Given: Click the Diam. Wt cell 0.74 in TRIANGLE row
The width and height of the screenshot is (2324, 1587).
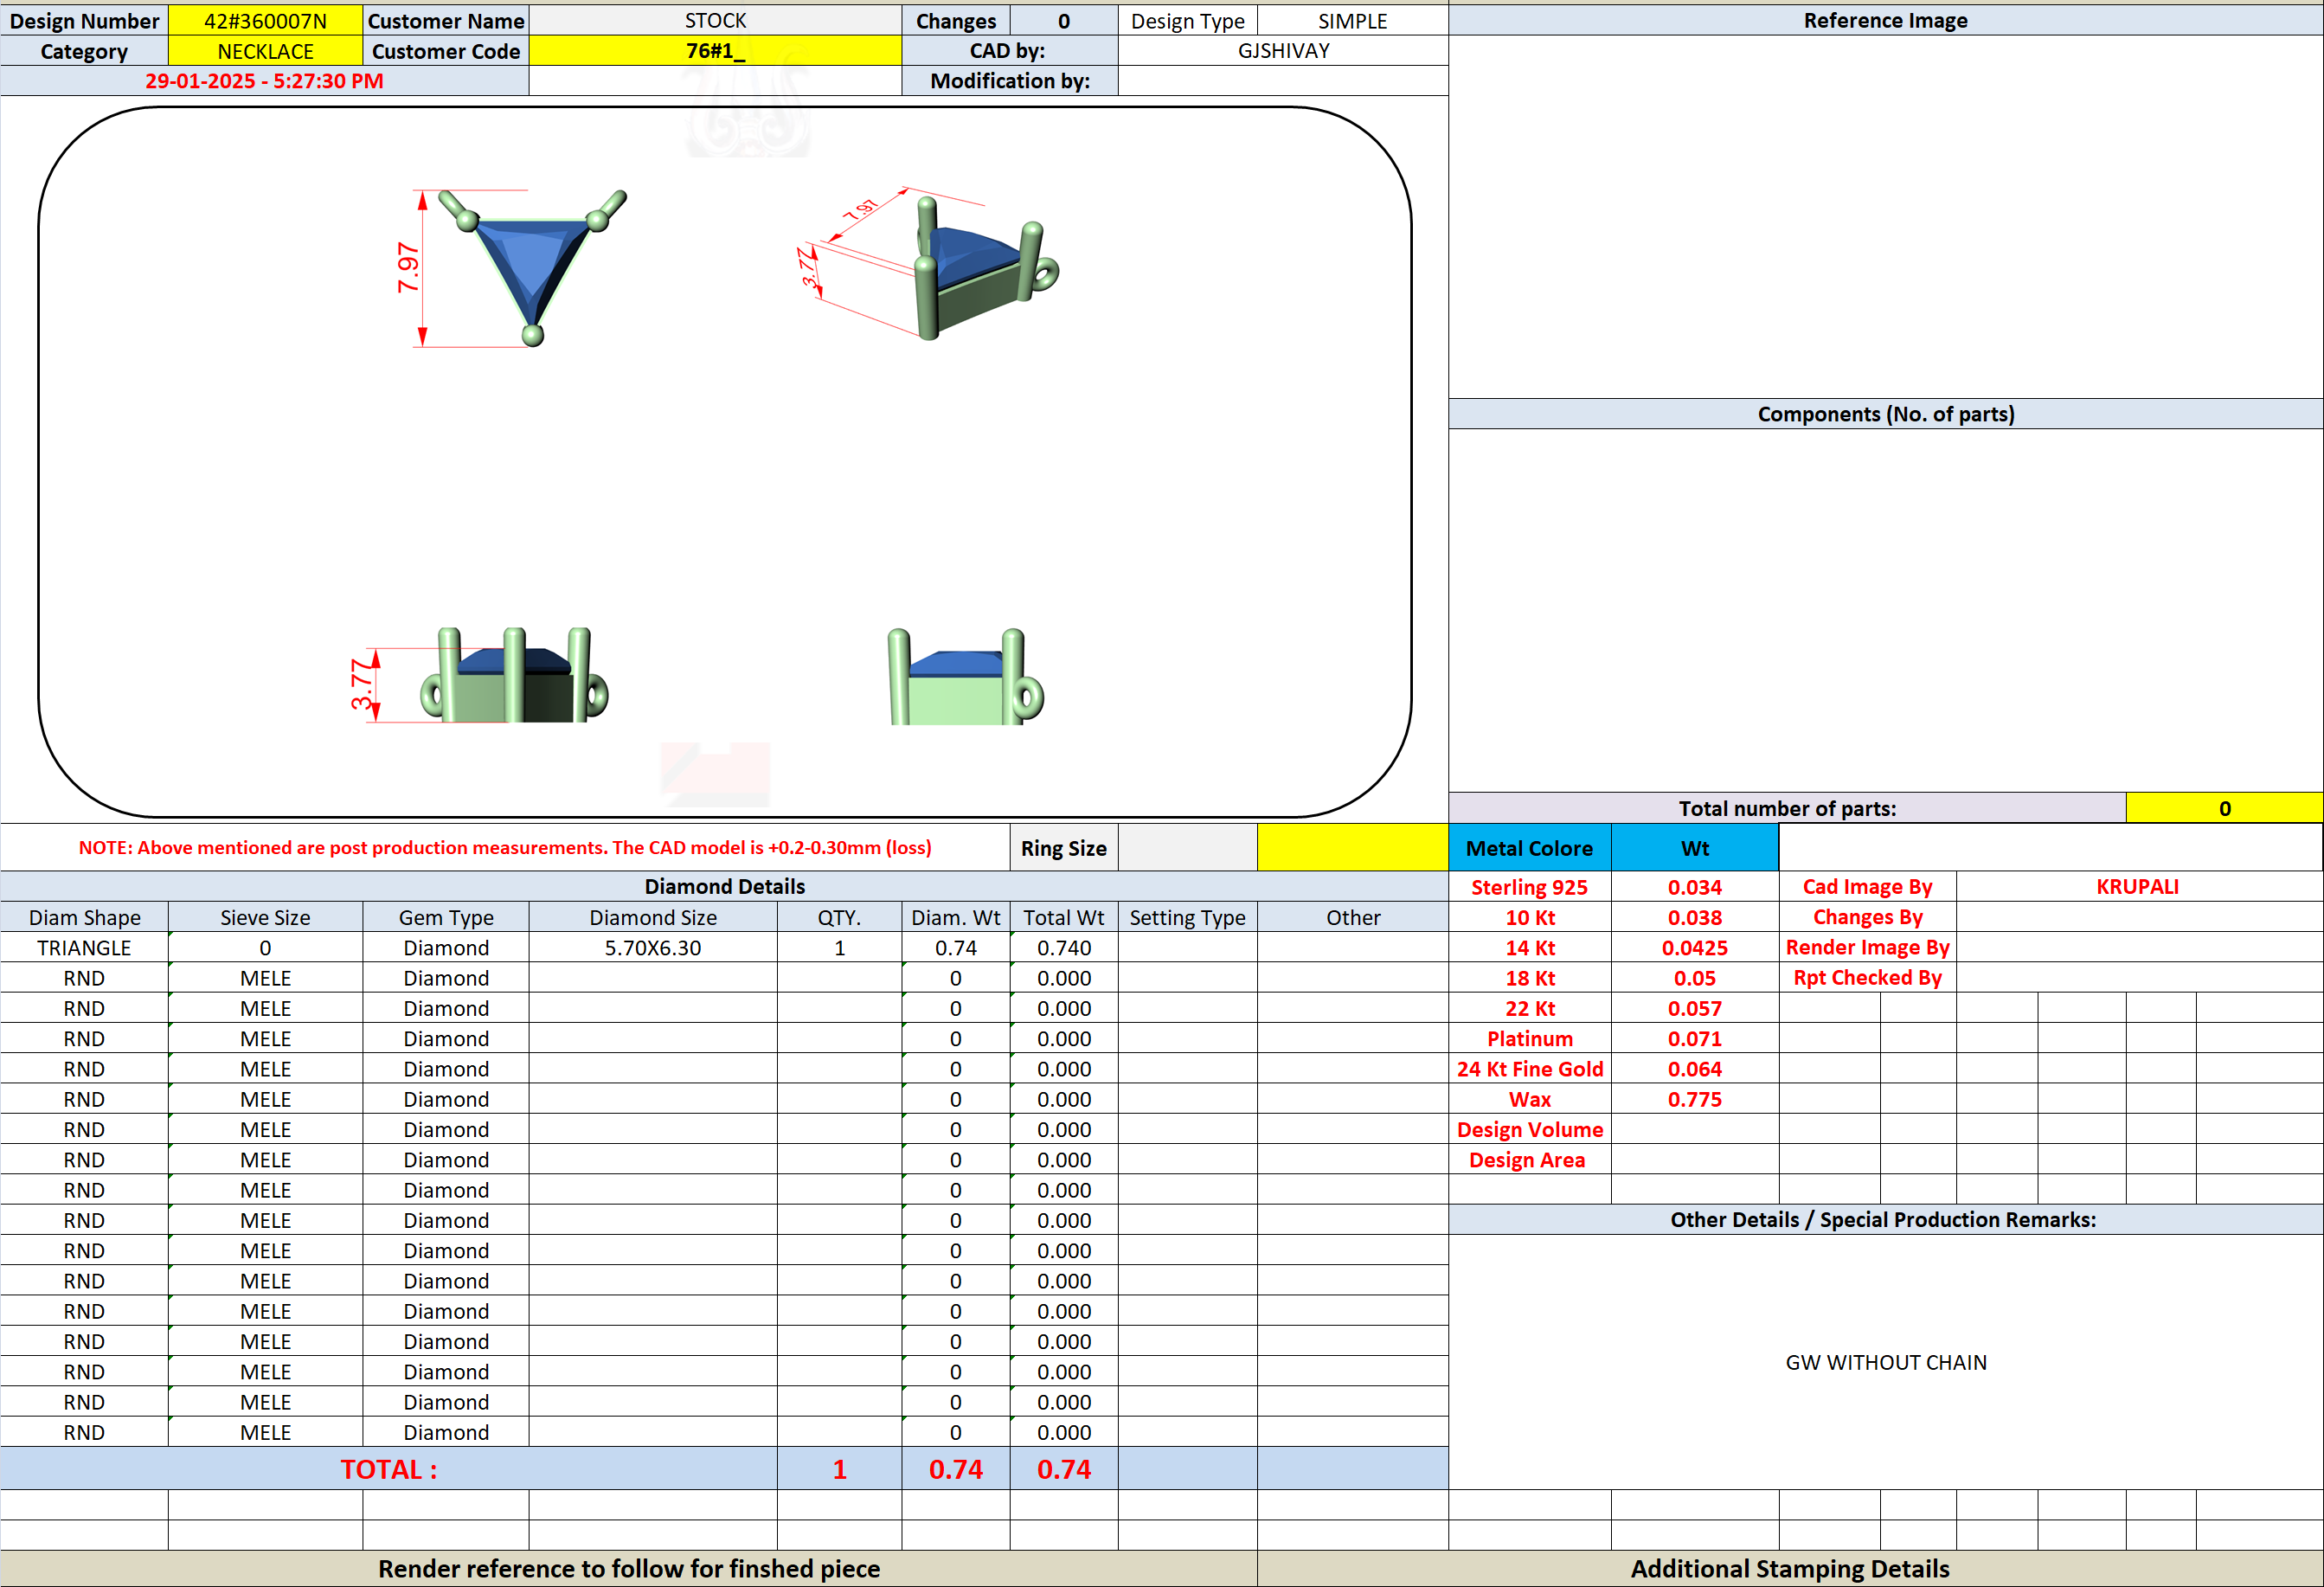Looking at the screenshot, I should pos(955,948).
